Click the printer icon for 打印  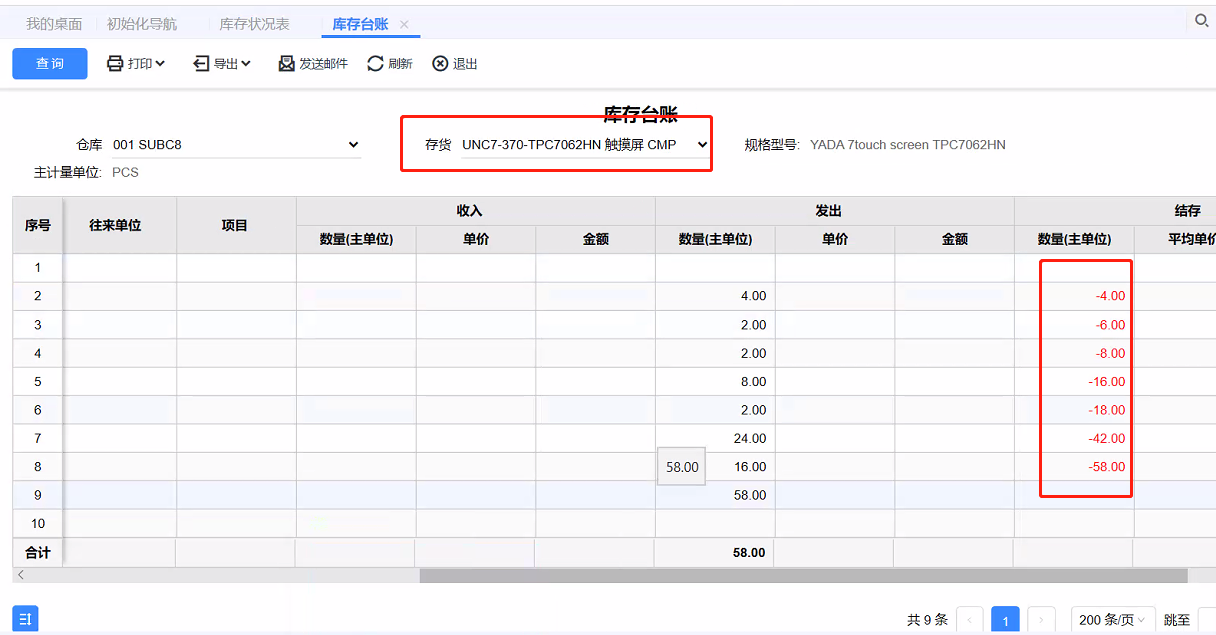tap(115, 64)
